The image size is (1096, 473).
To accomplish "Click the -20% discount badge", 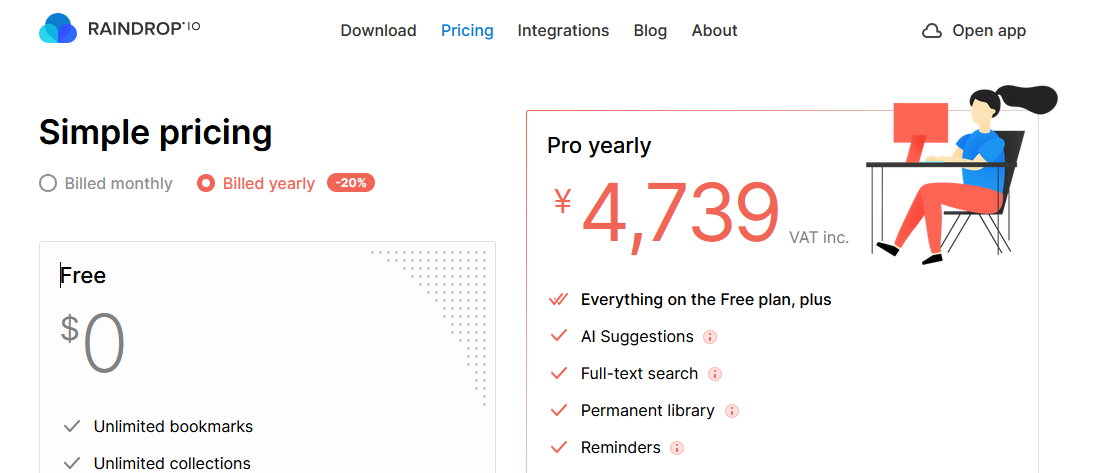I will [350, 183].
